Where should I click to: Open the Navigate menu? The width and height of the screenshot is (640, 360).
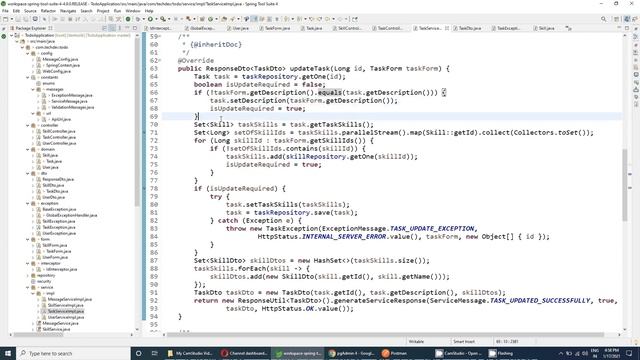[68, 11]
